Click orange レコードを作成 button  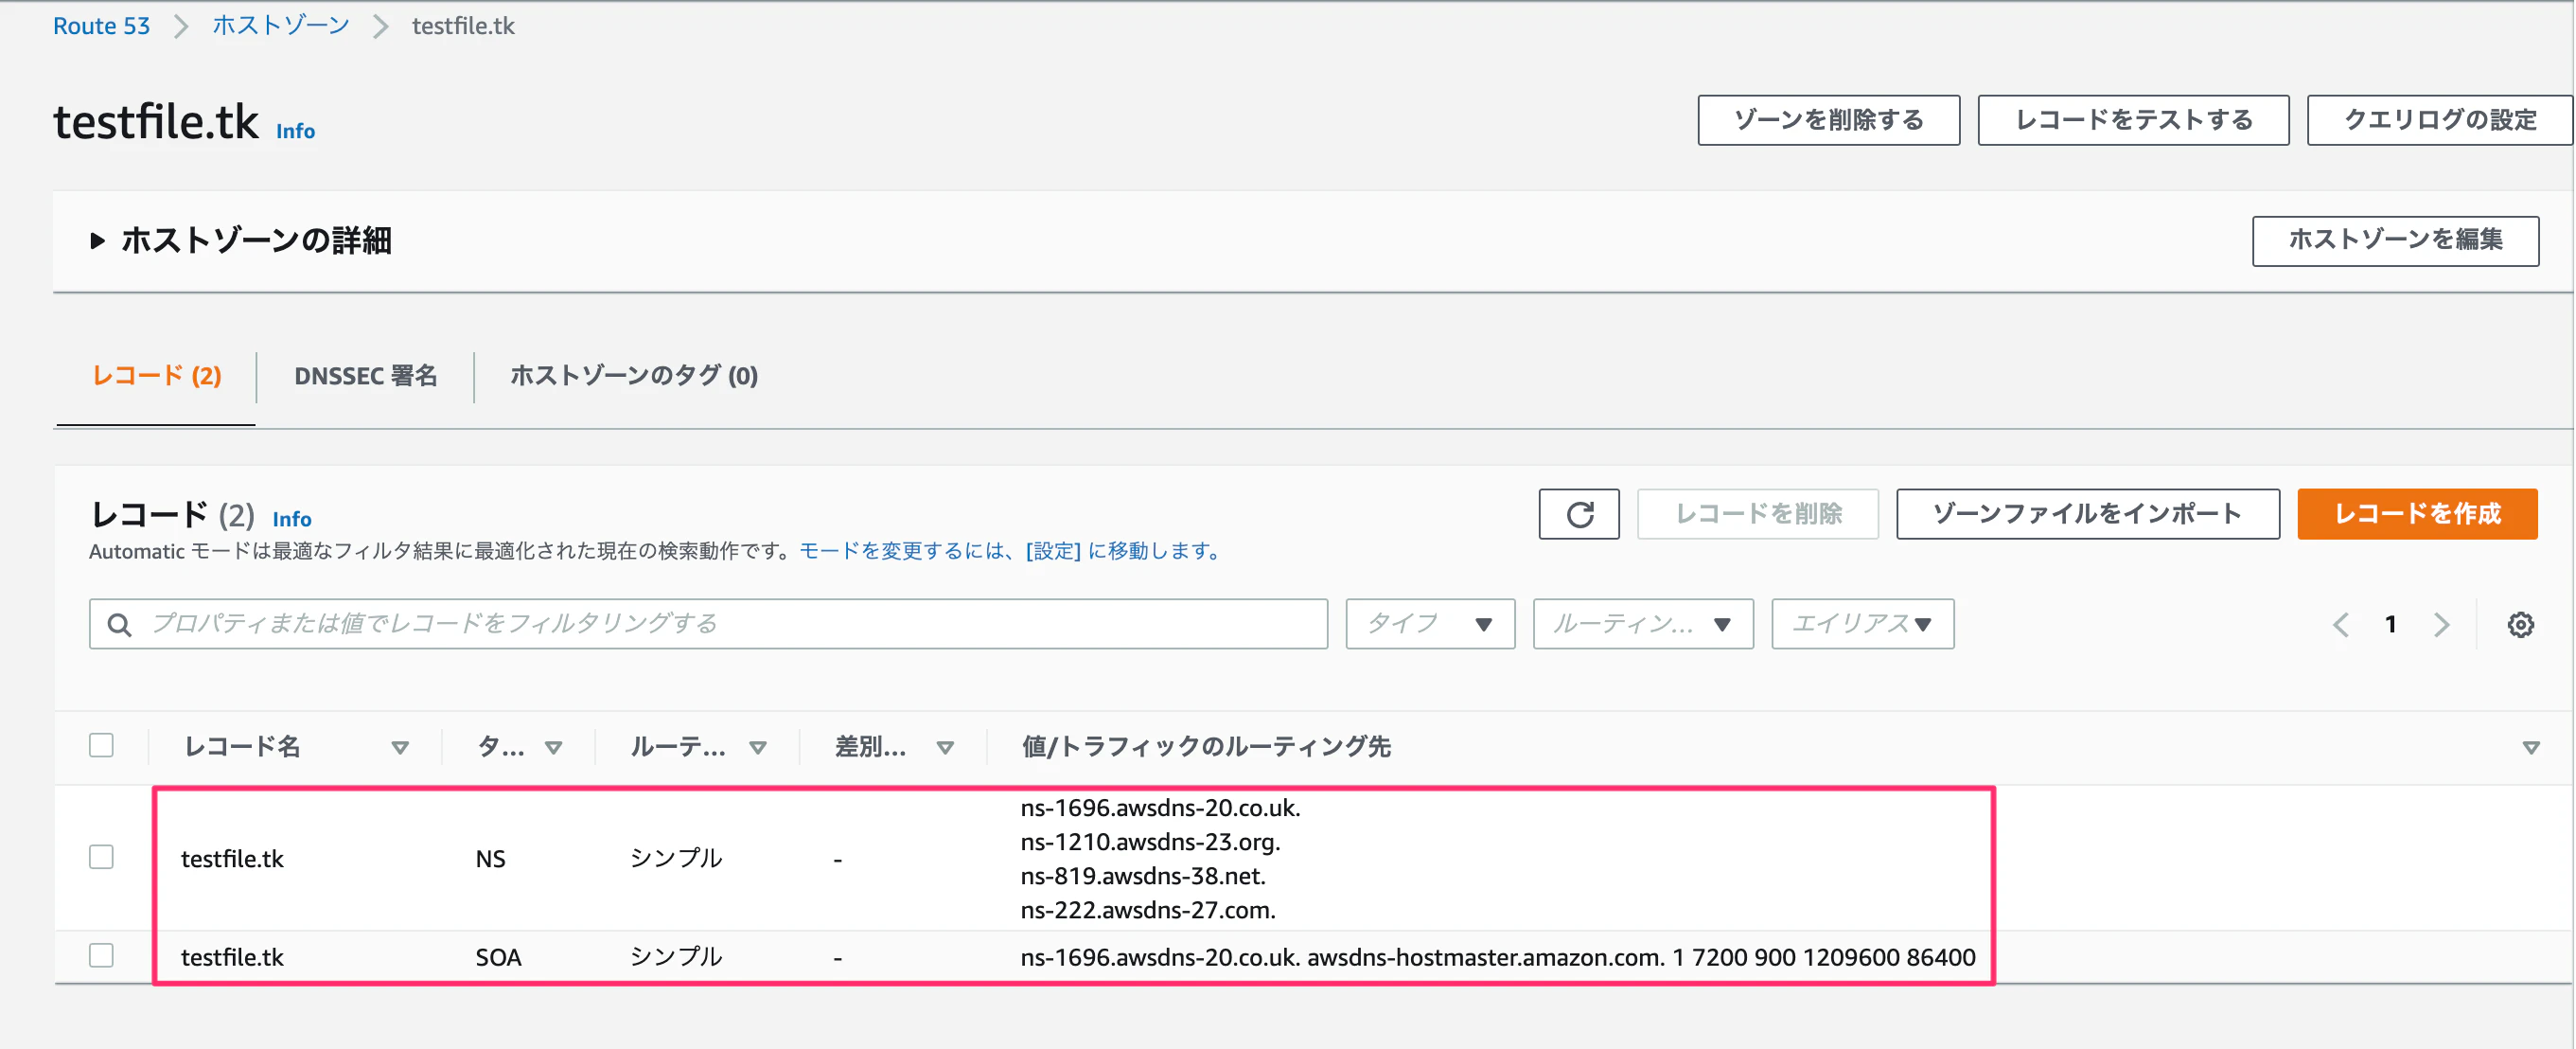pos(2417,514)
